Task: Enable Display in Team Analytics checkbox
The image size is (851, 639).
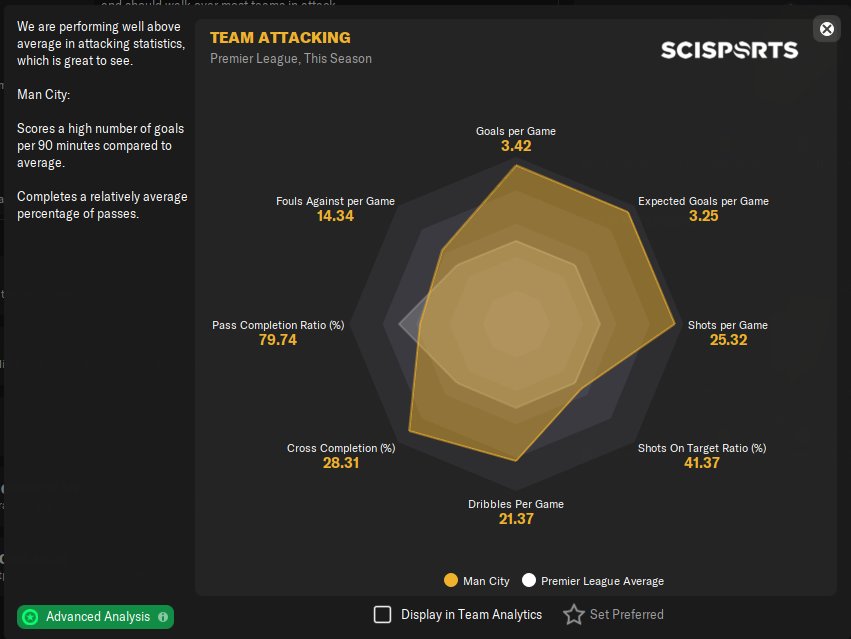Action: (382, 615)
